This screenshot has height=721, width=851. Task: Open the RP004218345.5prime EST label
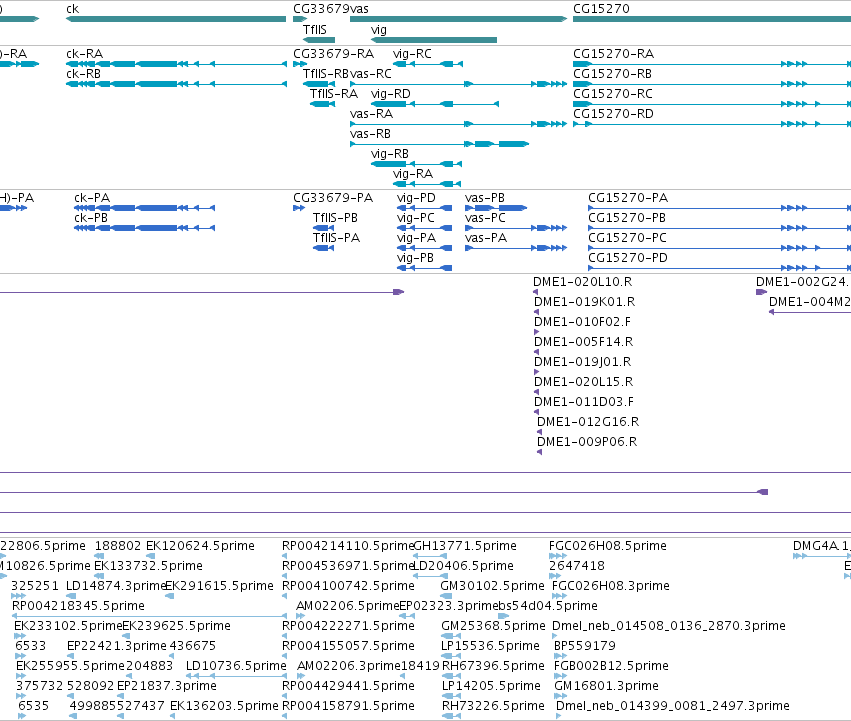78,606
